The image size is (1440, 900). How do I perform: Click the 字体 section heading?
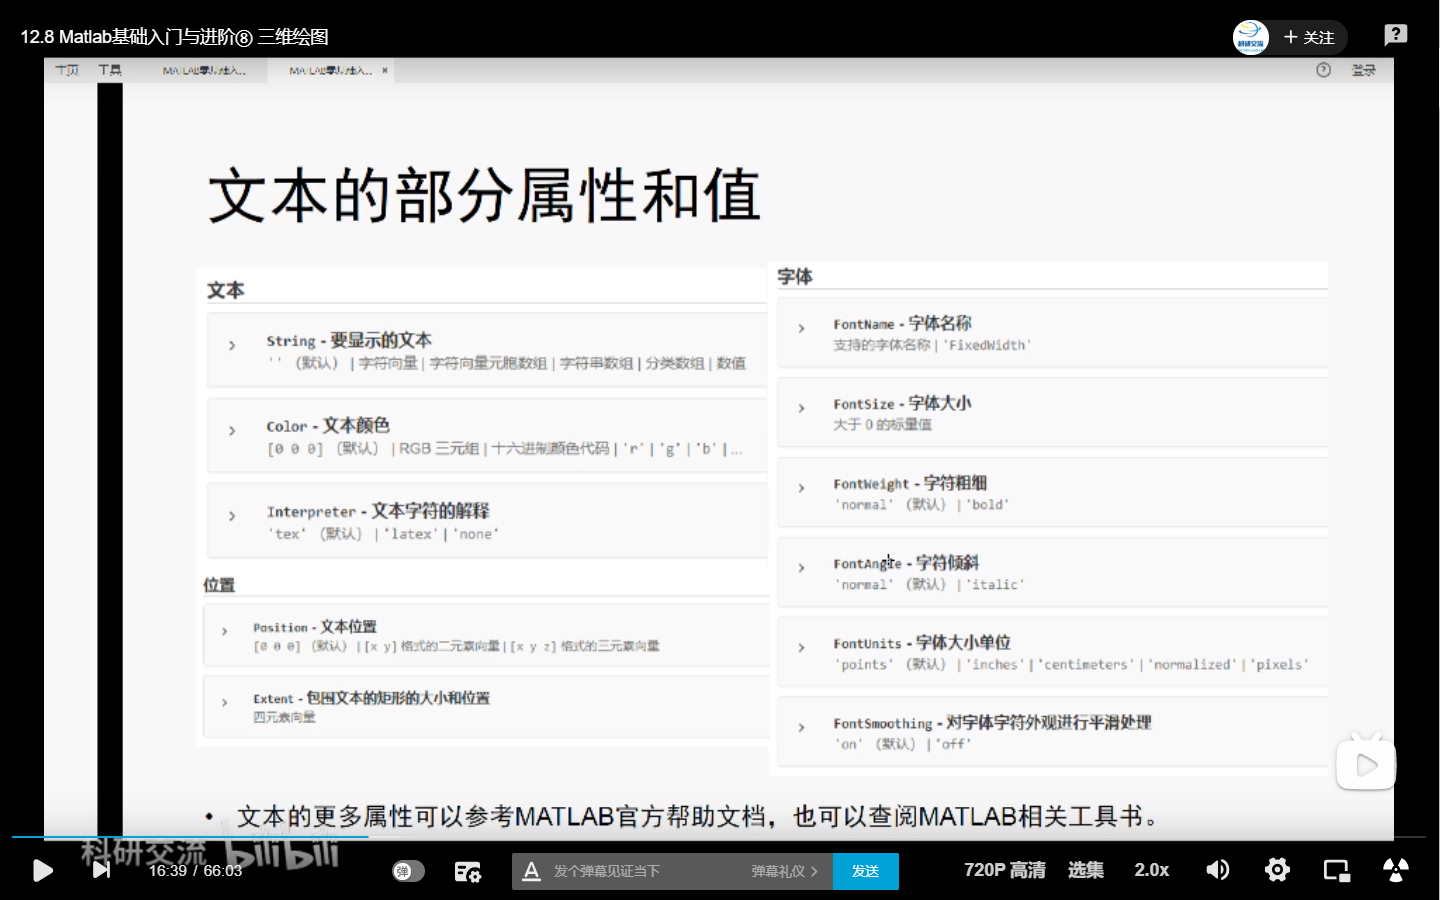(x=795, y=276)
